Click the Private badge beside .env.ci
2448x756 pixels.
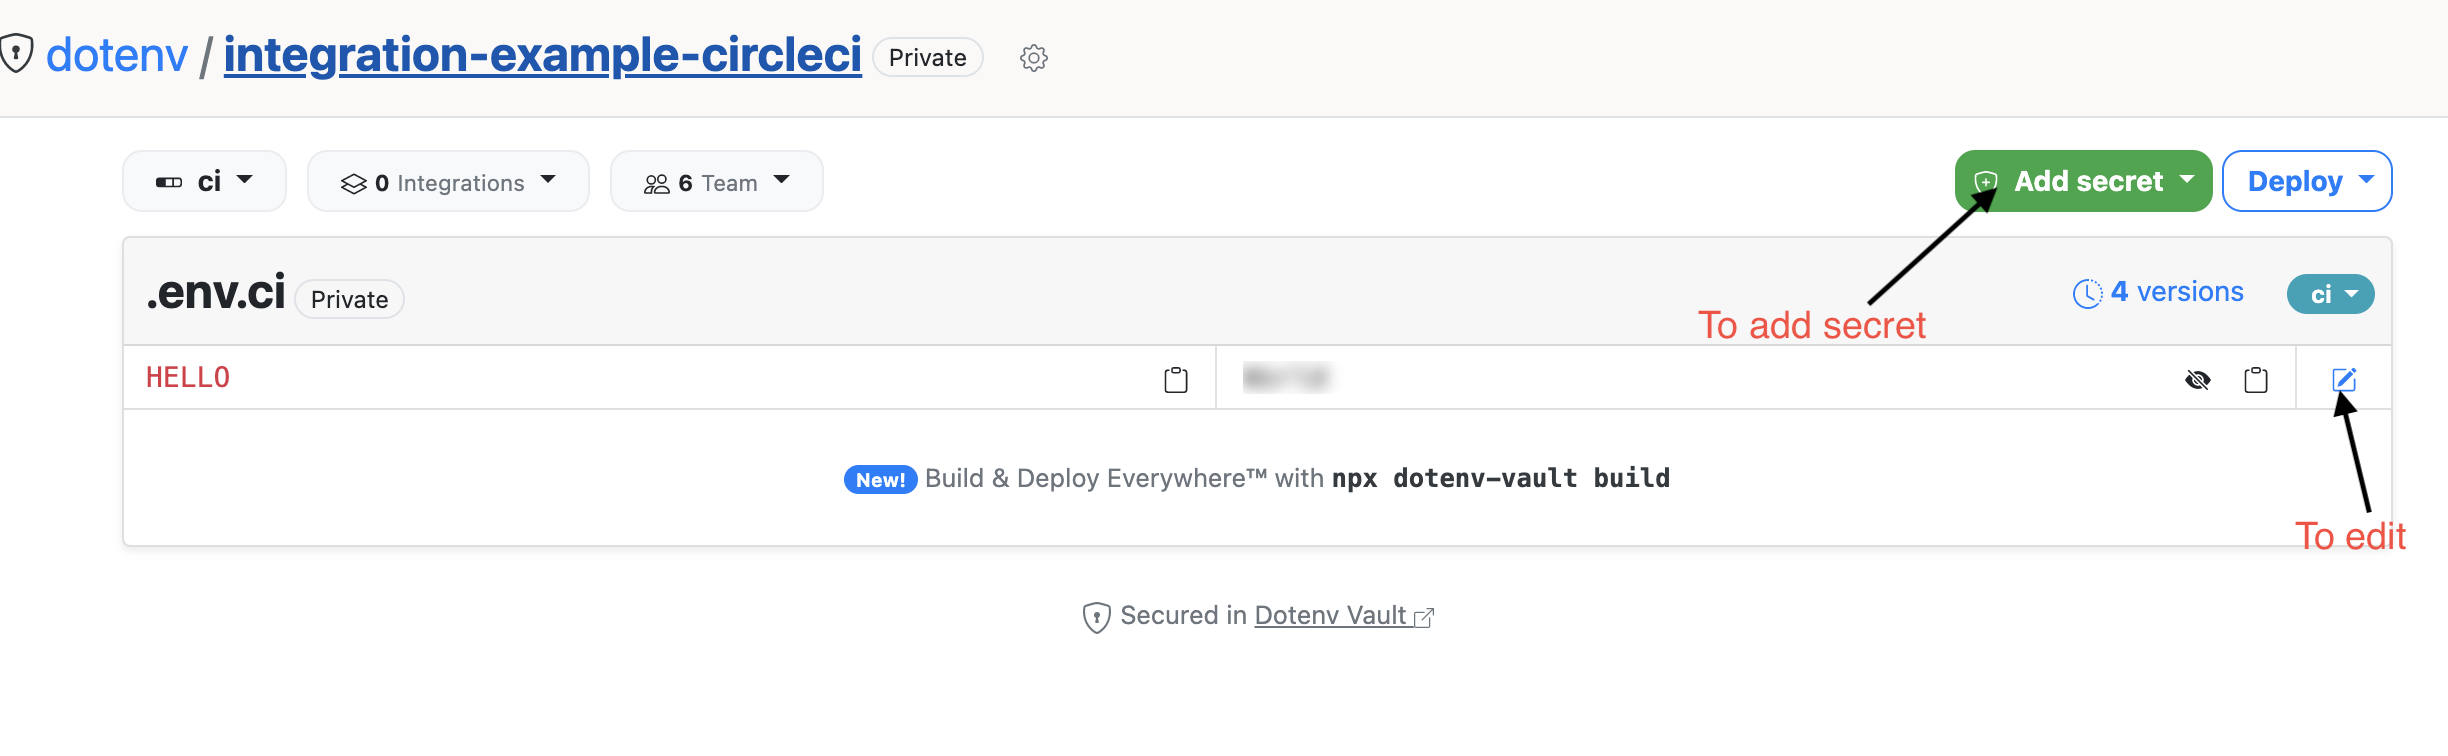click(349, 299)
